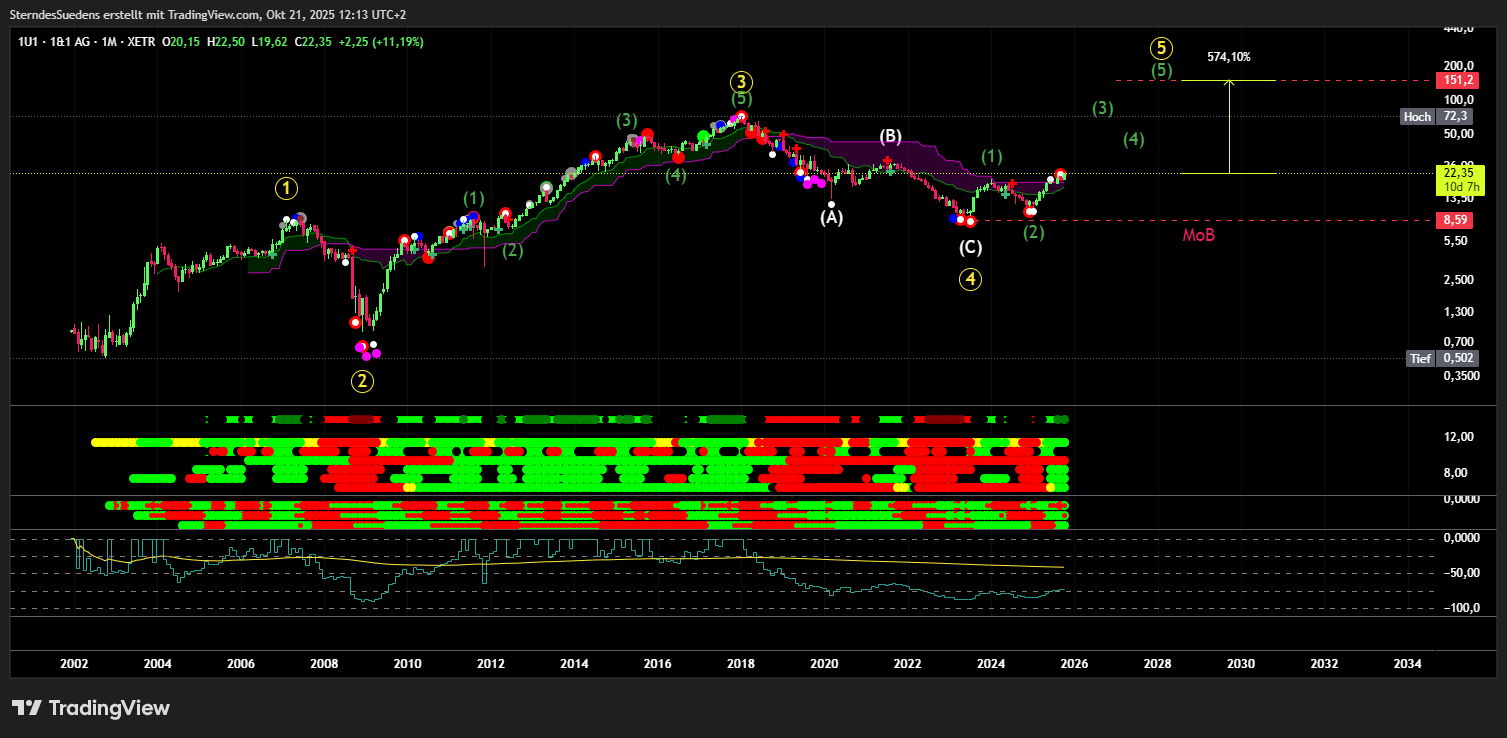Select the red 8,59 price level tag
The width and height of the screenshot is (1507, 738).
1455,220
